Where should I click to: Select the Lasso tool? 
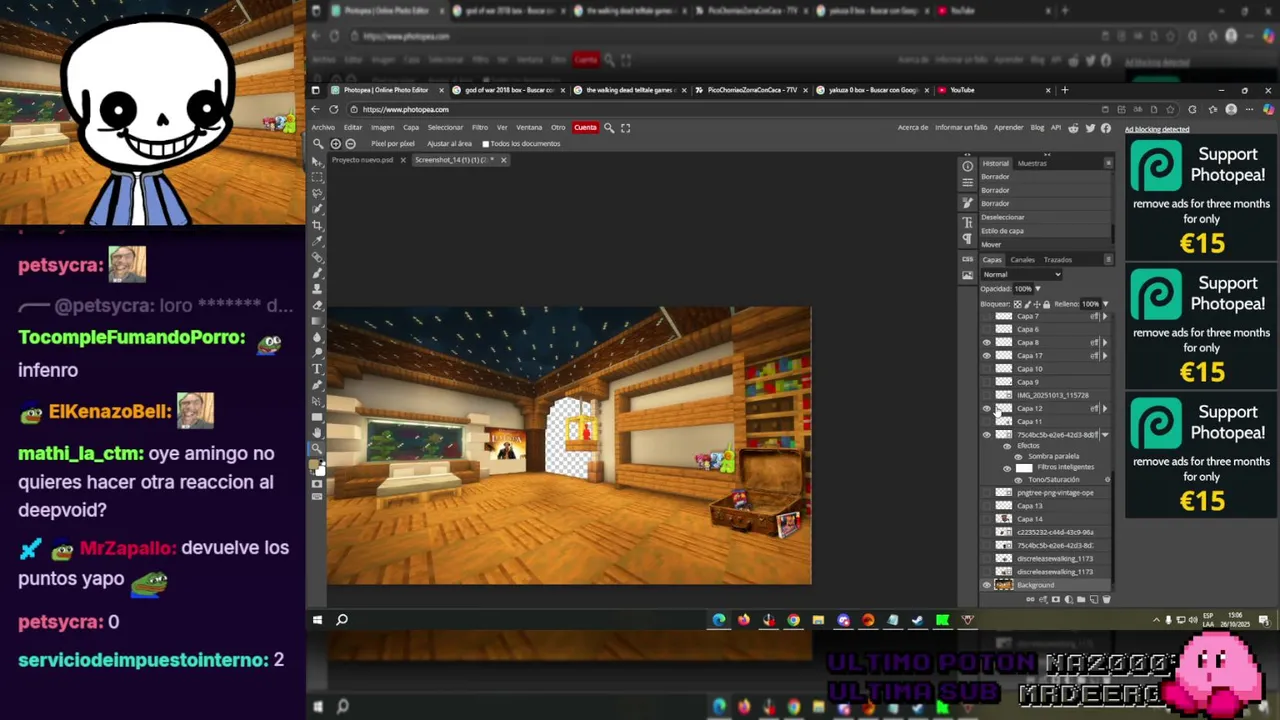317,193
